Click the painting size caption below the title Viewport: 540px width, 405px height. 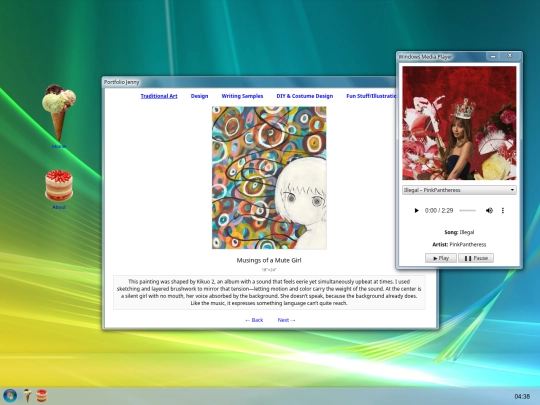269,270
